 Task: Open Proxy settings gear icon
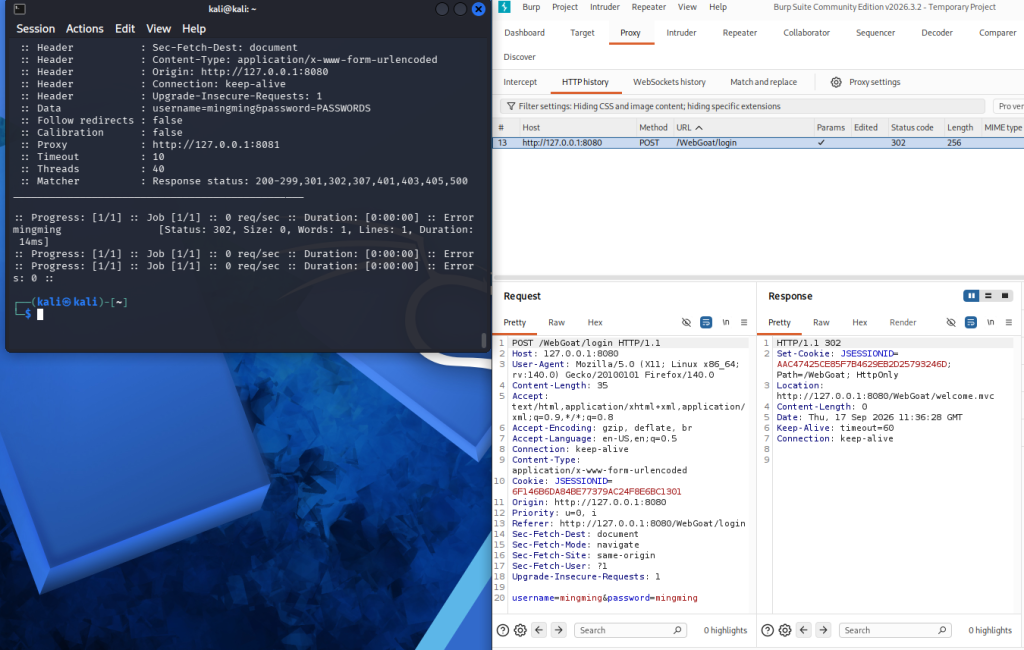pyautogui.click(x=836, y=82)
